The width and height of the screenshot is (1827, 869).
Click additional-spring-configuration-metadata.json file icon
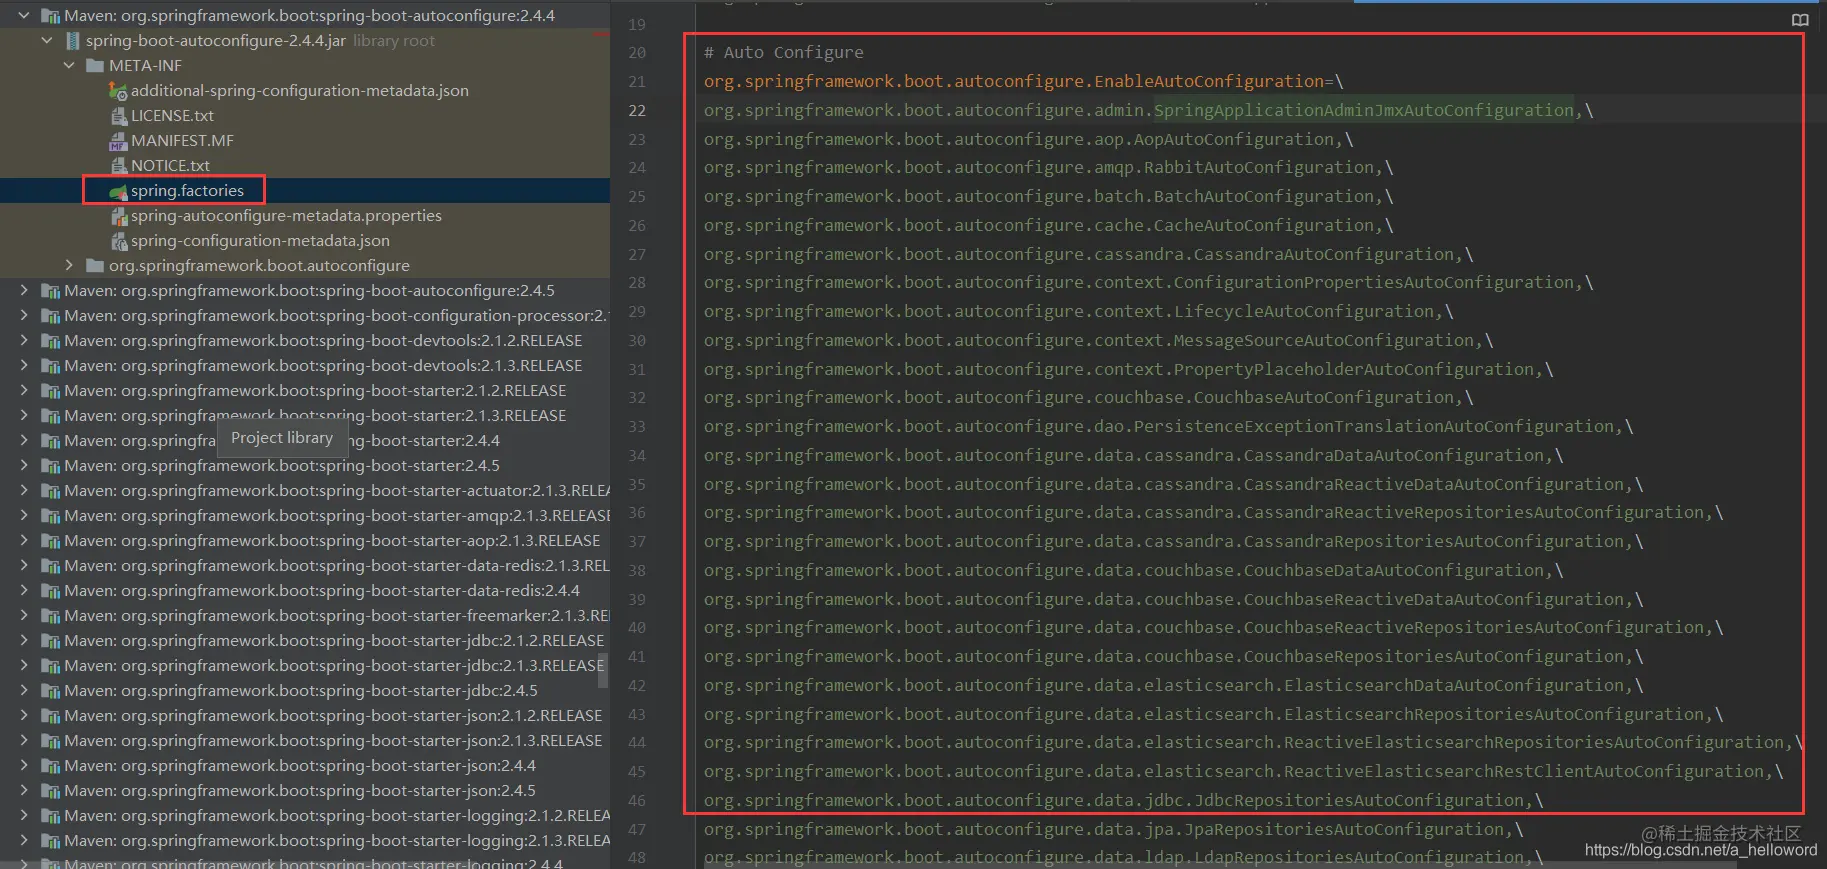pos(118,91)
